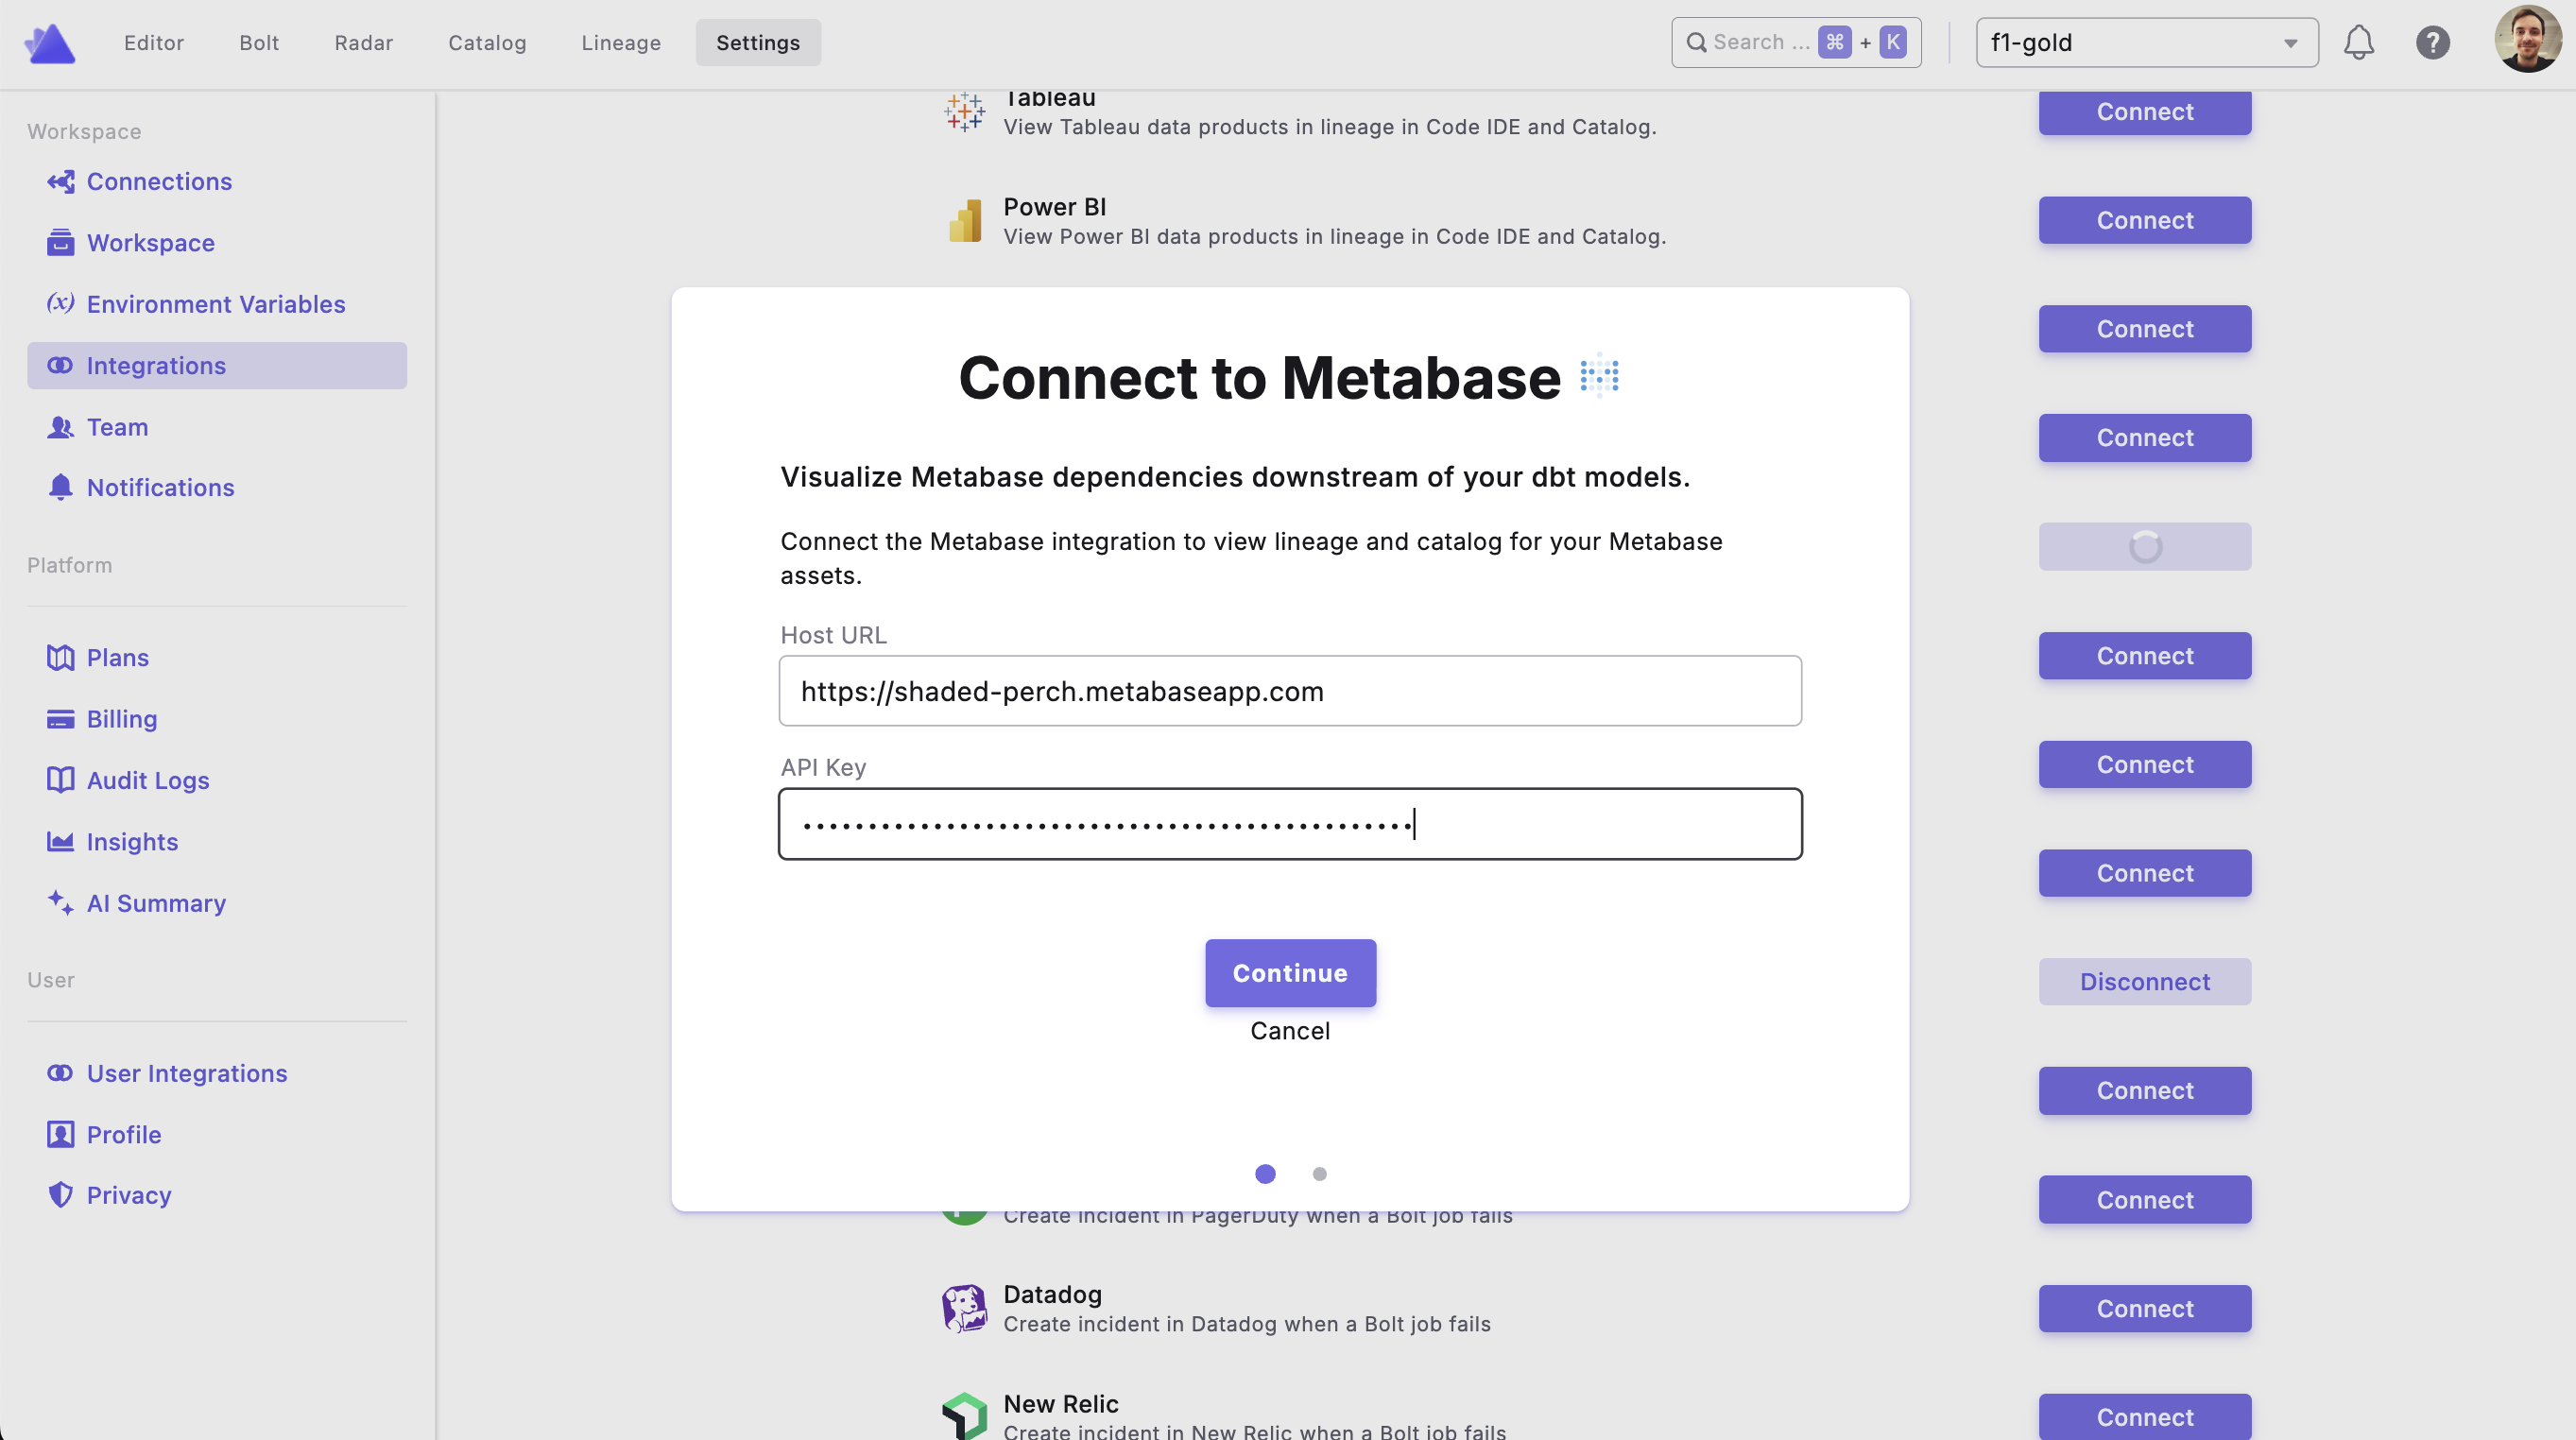
Task: Click the Privacy shield icon
Action: tap(60, 1195)
